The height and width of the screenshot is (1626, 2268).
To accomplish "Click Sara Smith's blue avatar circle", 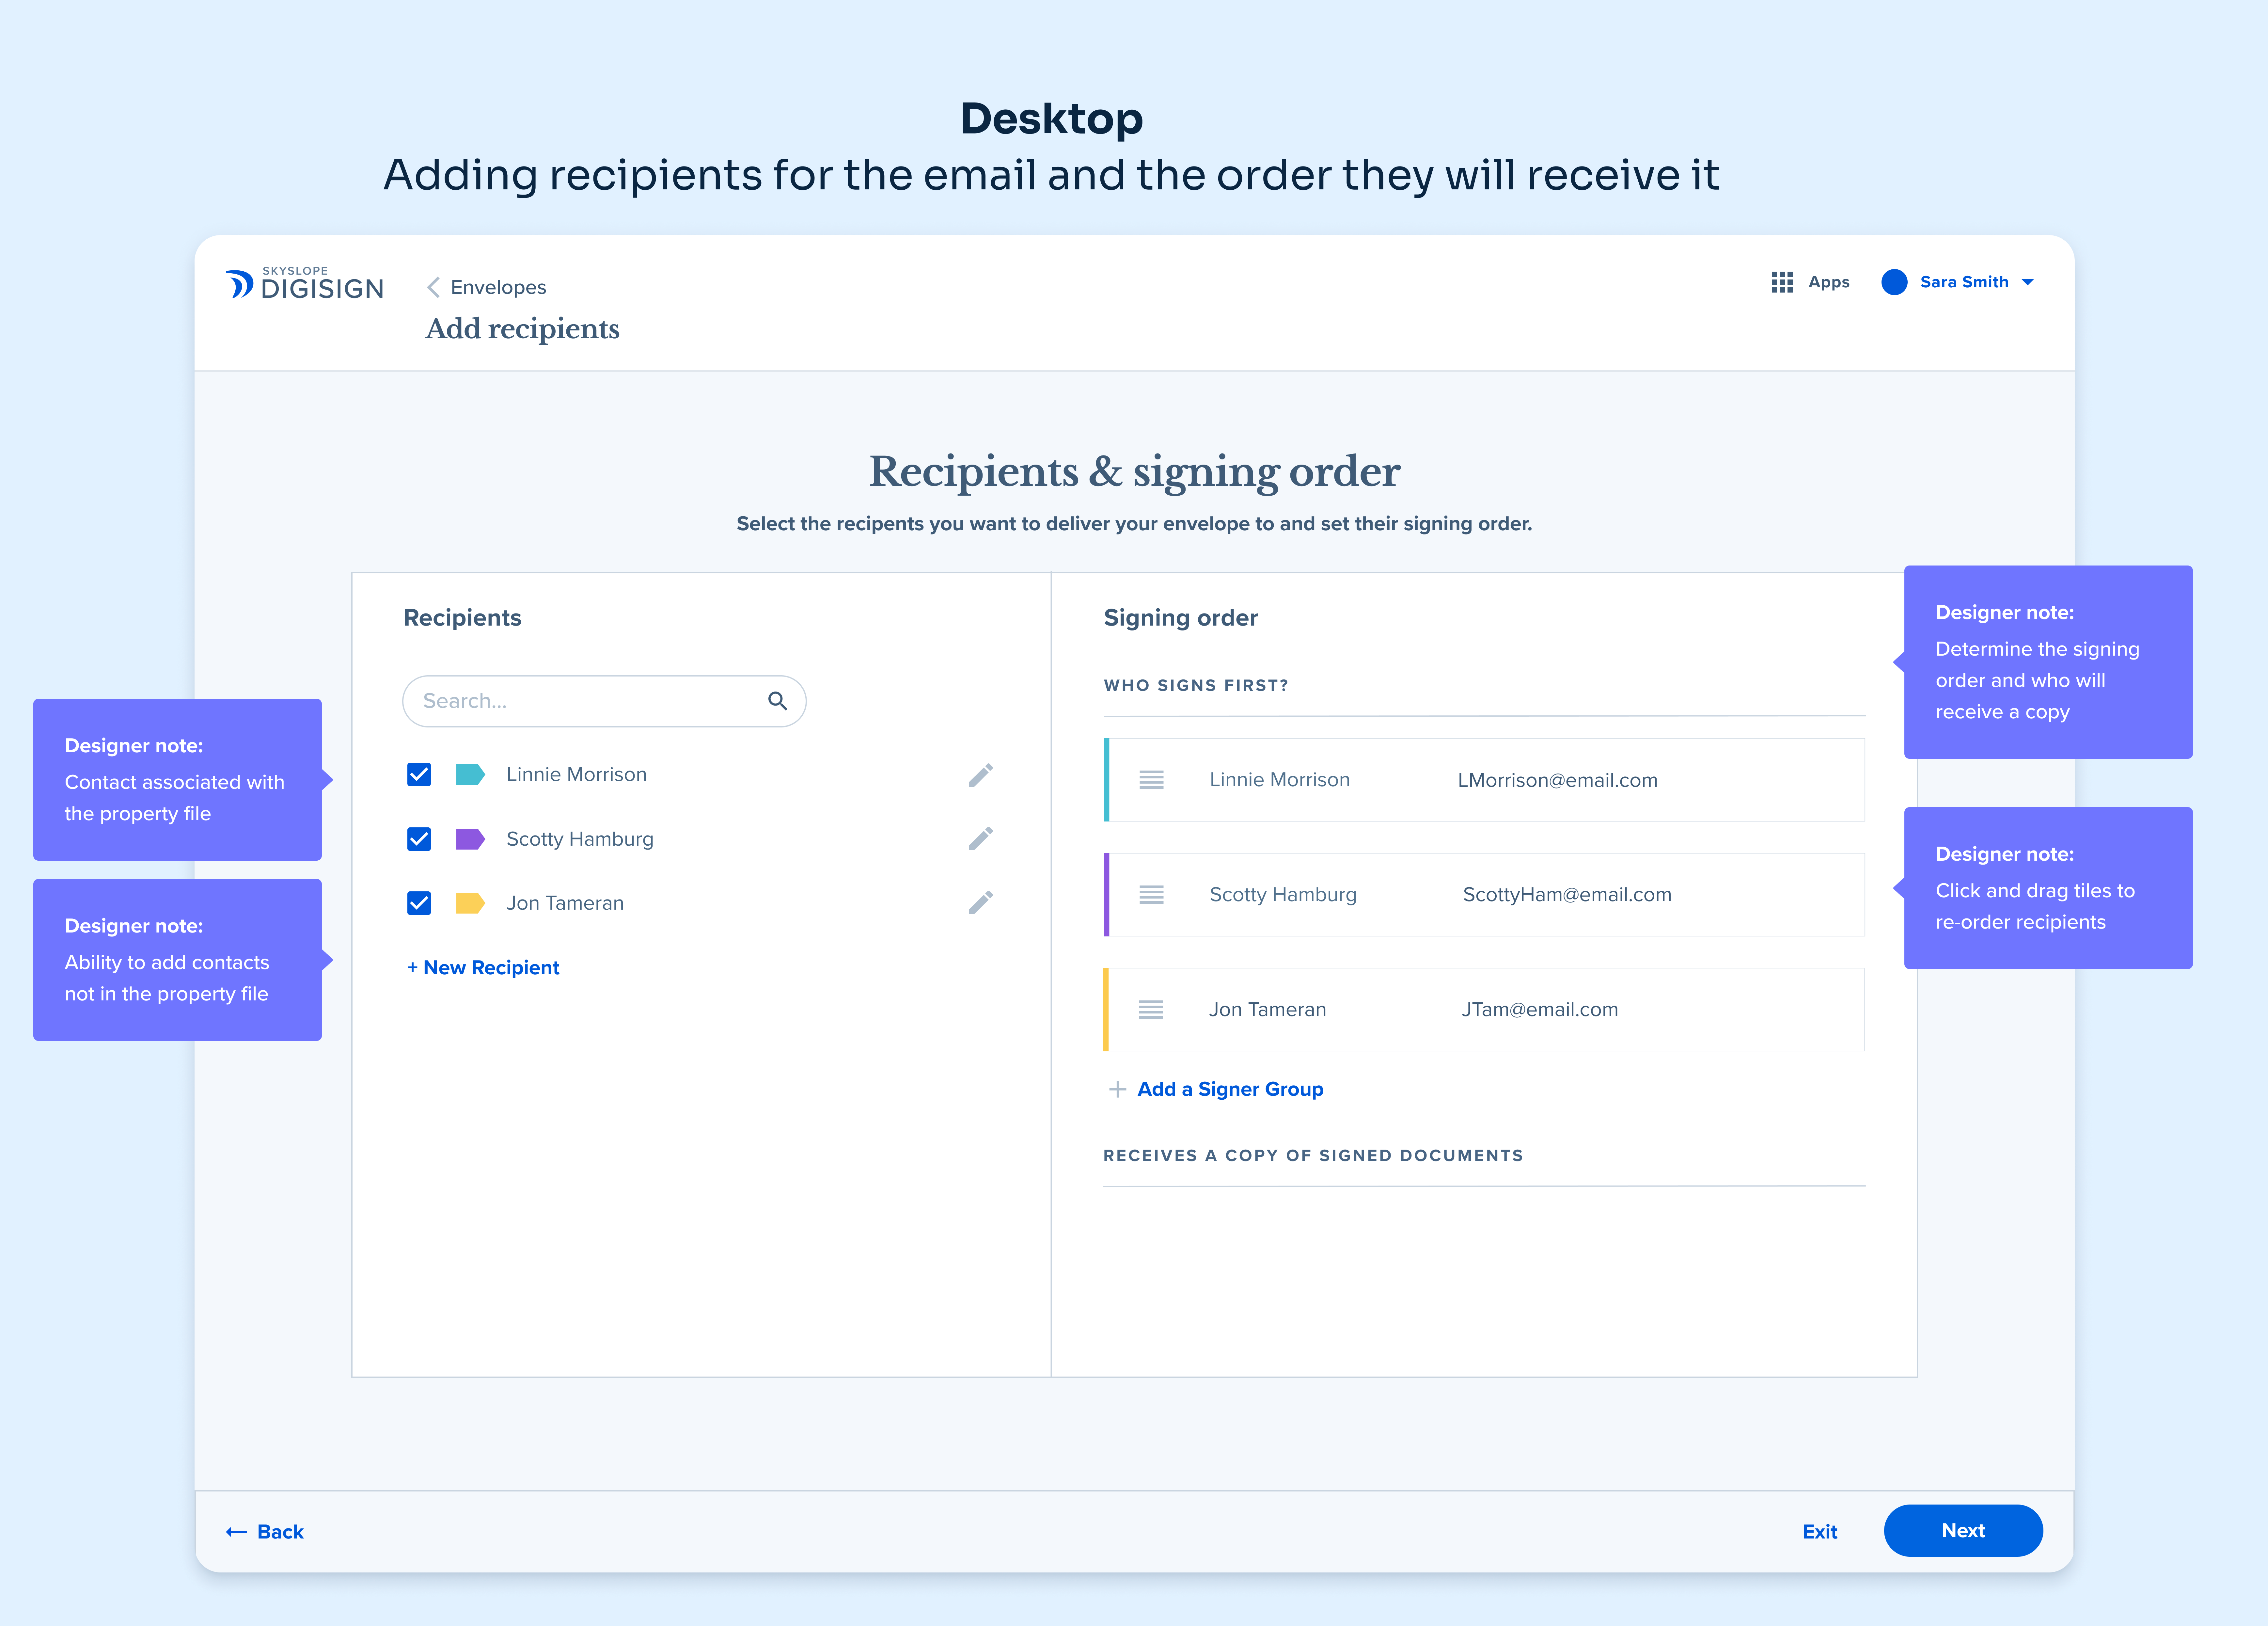I will pyautogui.click(x=1894, y=282).
